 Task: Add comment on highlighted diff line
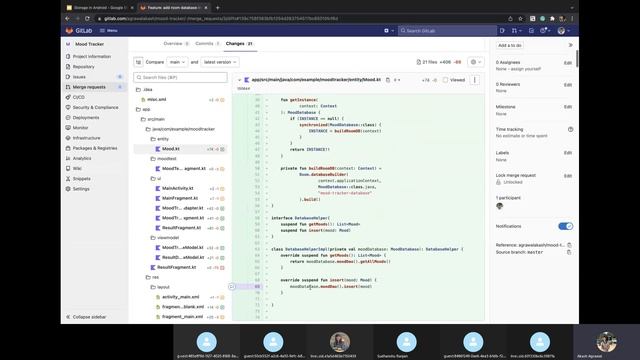pos(232,287)
